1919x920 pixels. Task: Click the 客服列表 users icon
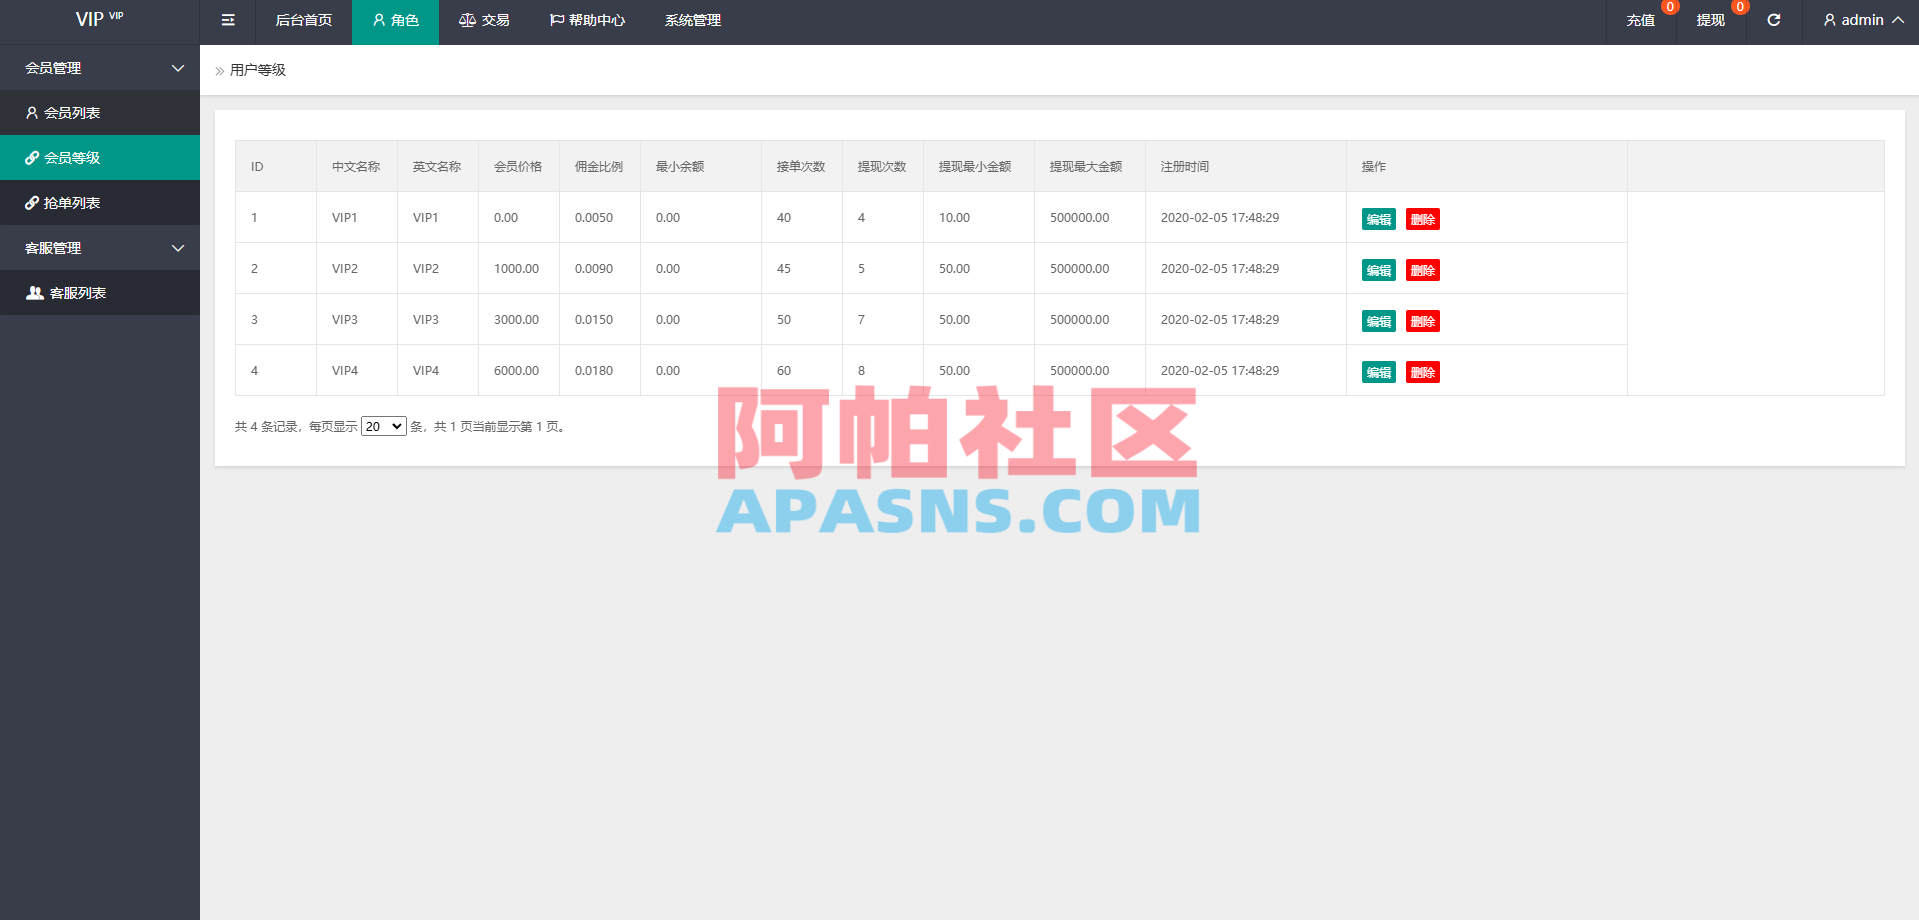tap(33, 292)
